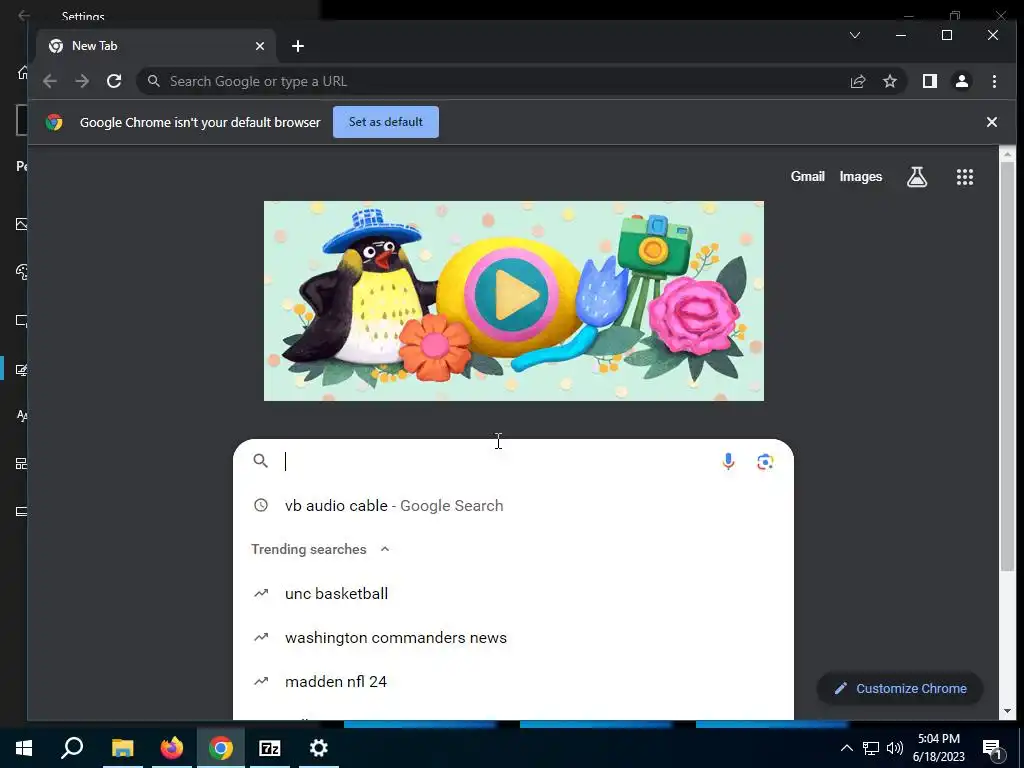
Task: Open 7-Zip from the taskbar
Action: click(x=270, y=748)
